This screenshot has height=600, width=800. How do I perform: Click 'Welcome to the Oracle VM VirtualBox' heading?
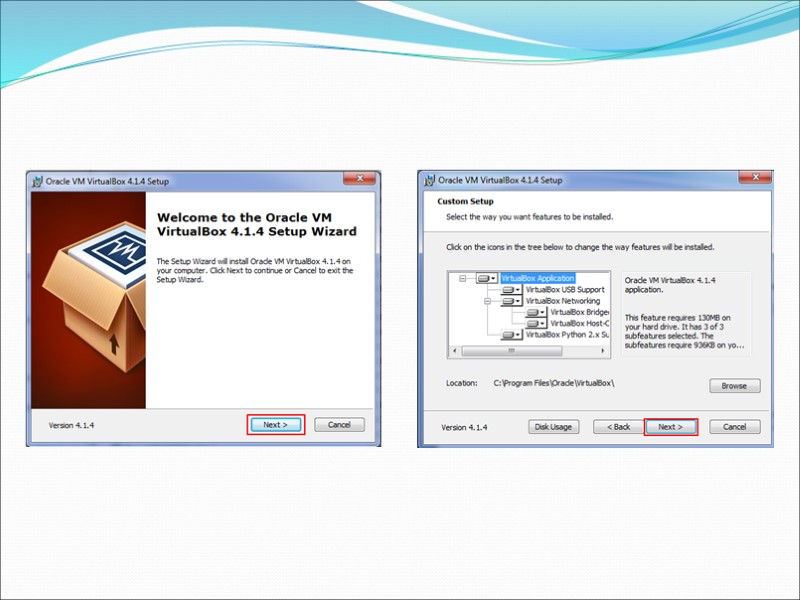(x=257, y=224)
